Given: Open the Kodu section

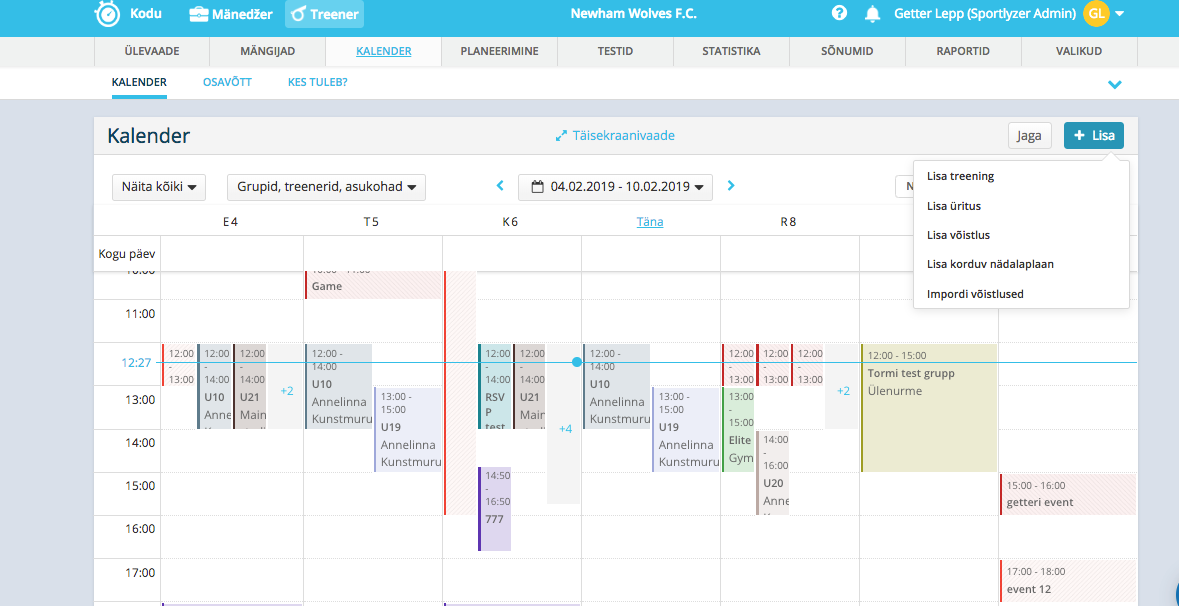Looking at the screenshot, I should 146,14.
